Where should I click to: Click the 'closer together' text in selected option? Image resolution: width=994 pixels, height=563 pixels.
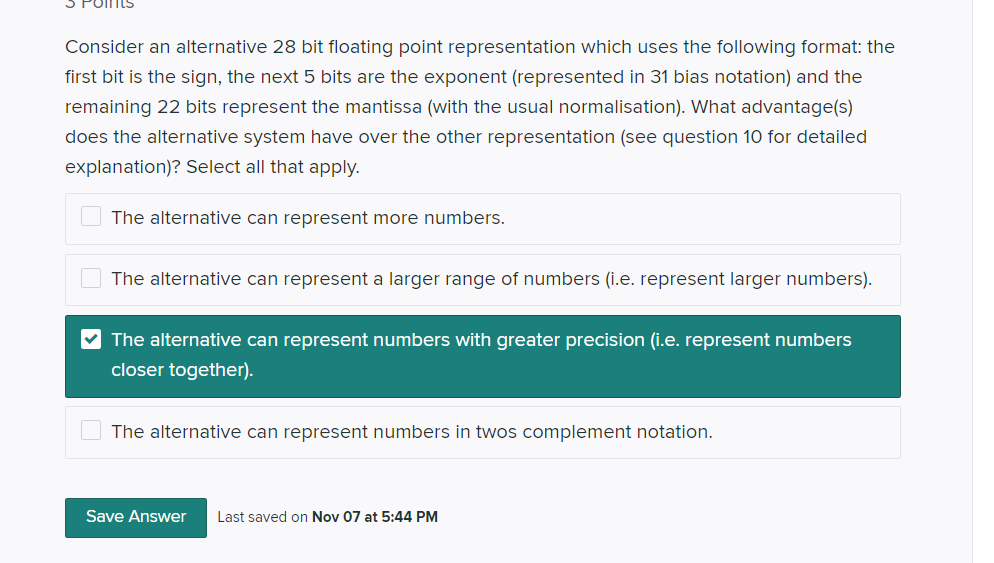(182, 370)
